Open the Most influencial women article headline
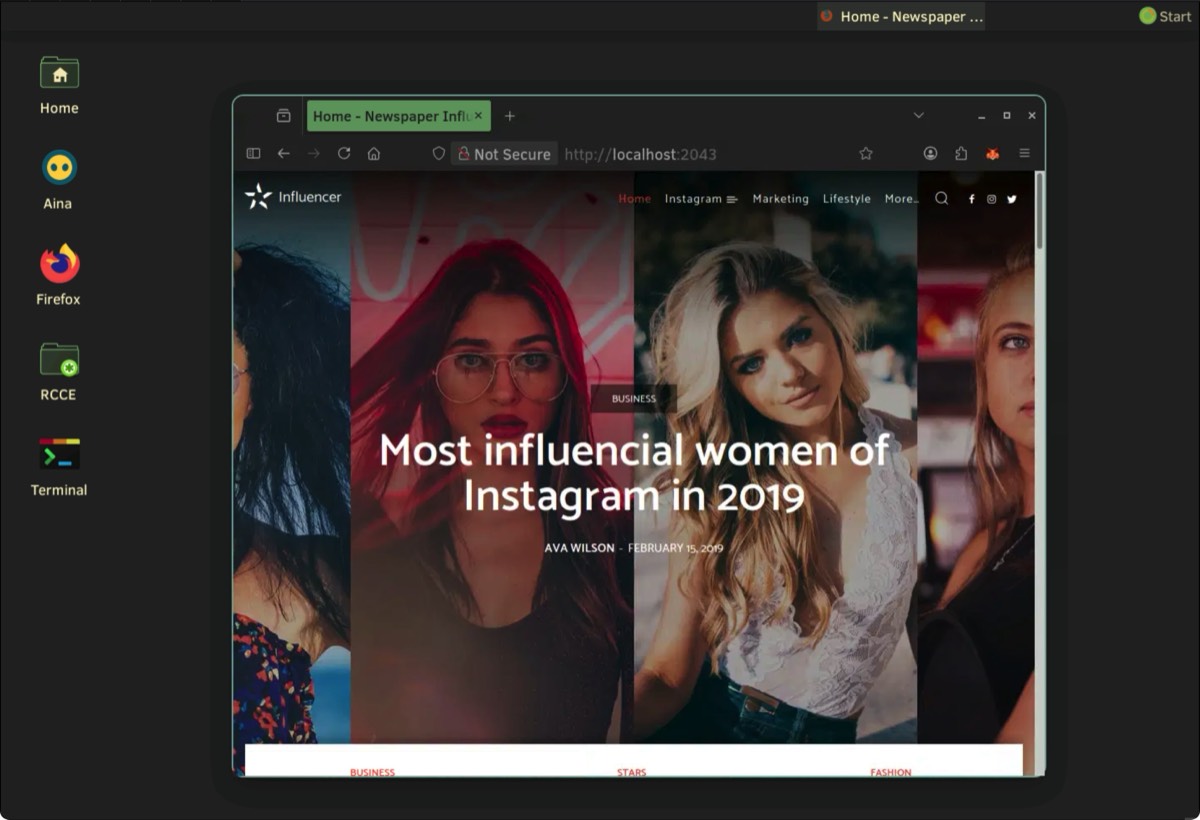The width and height of the screenshot is (1200, 820). [634, 472]
